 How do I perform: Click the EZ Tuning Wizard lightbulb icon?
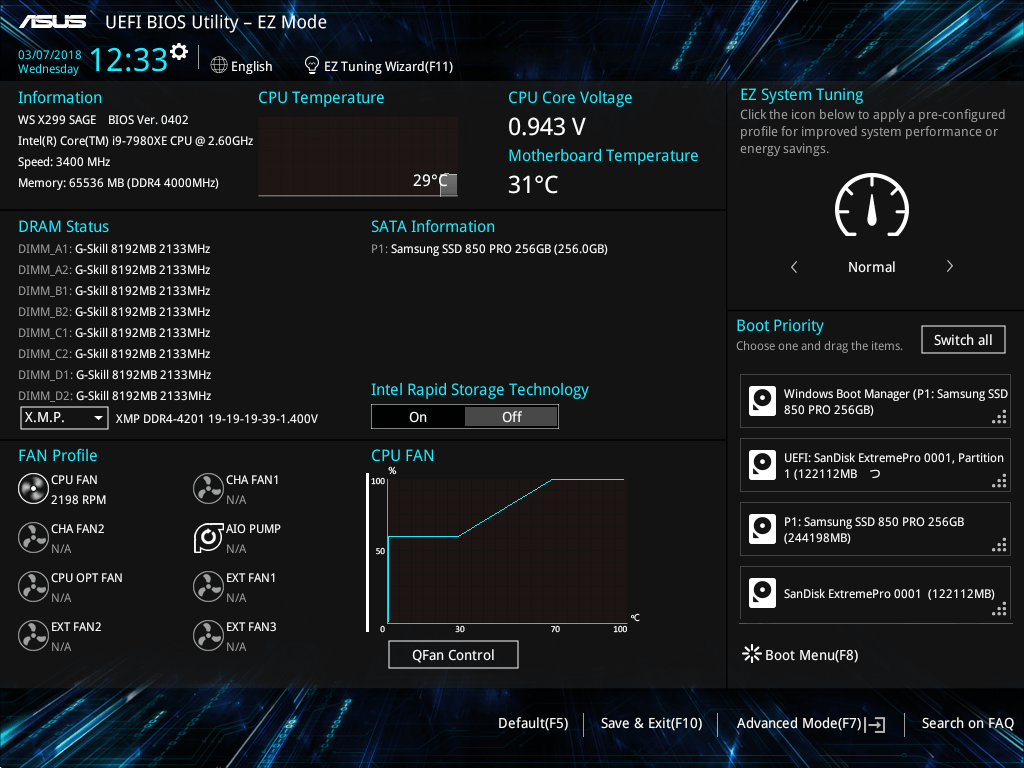(x=312, y=65)
